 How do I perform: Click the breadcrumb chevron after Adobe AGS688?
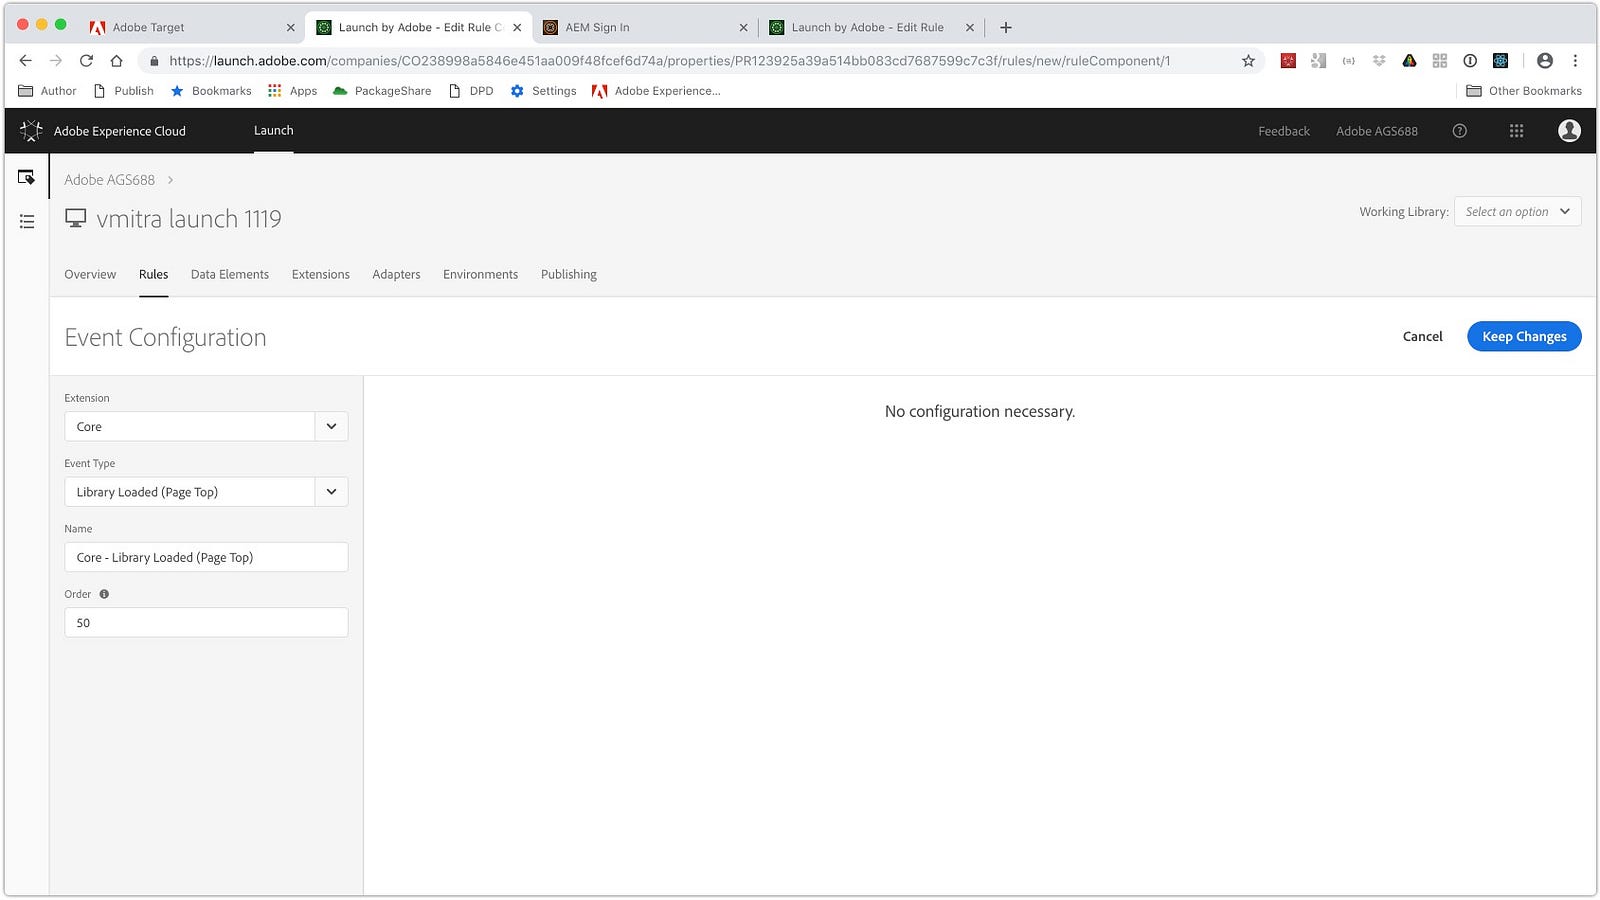[x=170, y=180]
